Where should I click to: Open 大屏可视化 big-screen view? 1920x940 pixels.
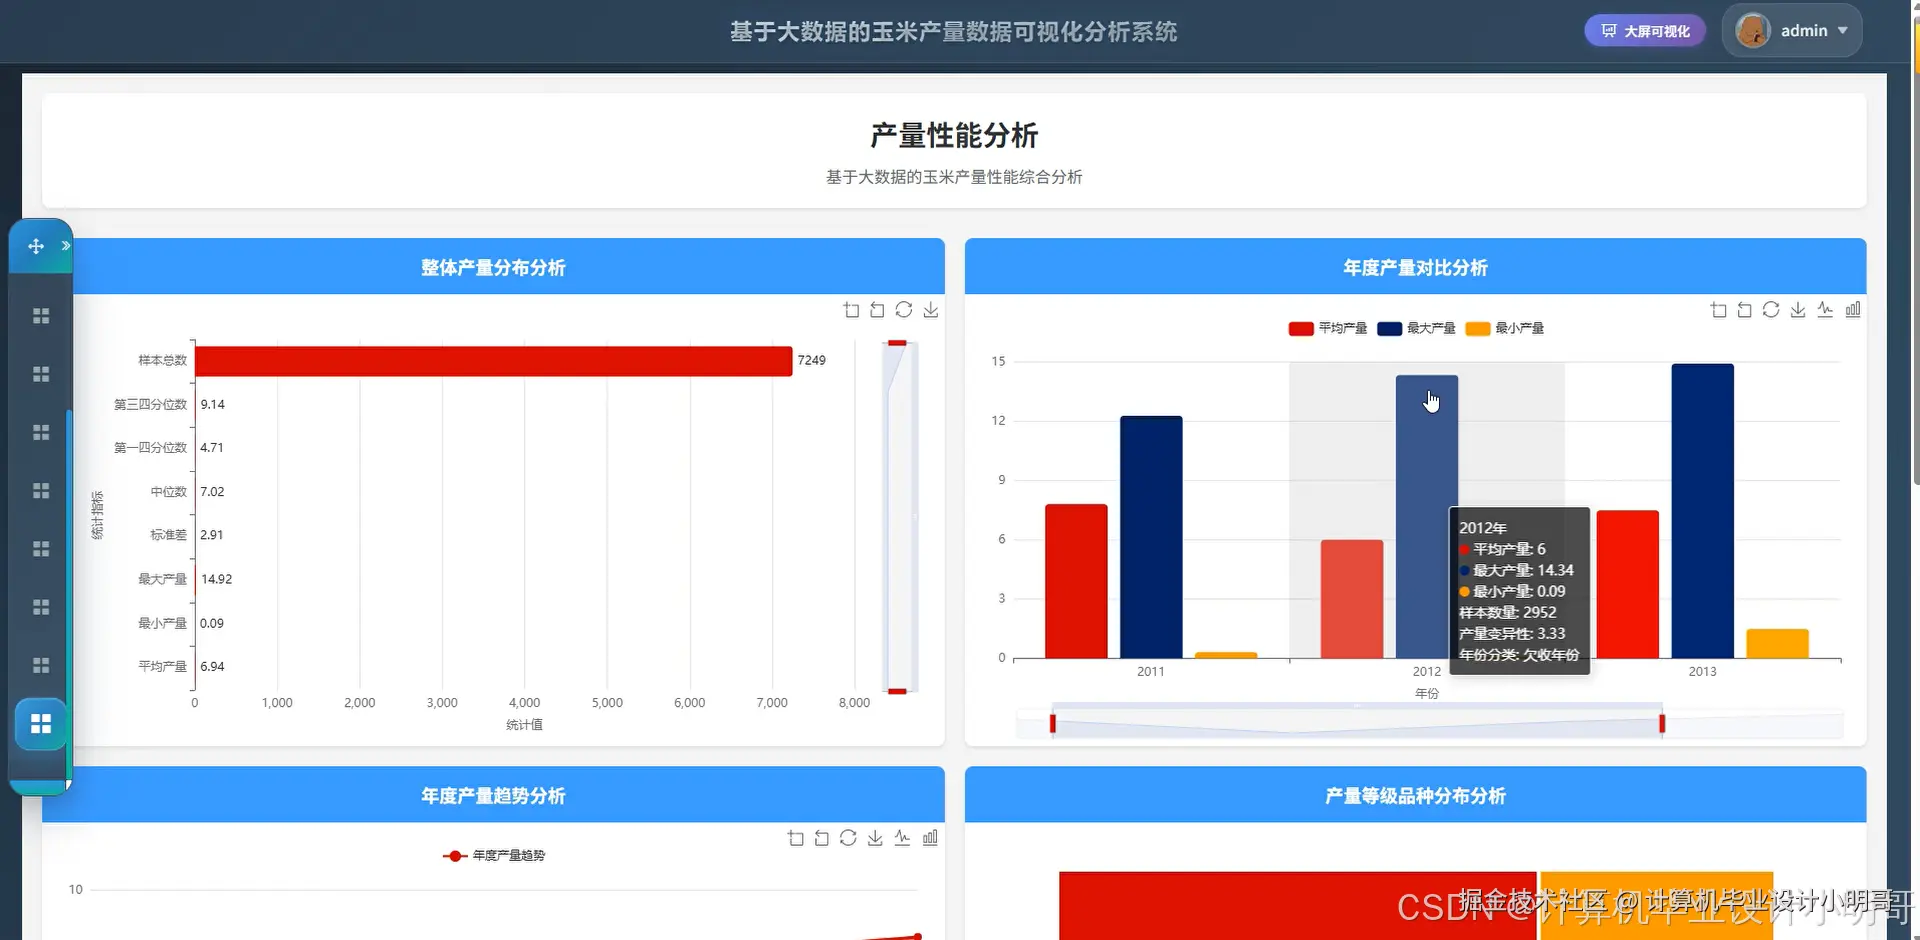pos(1643,30)
